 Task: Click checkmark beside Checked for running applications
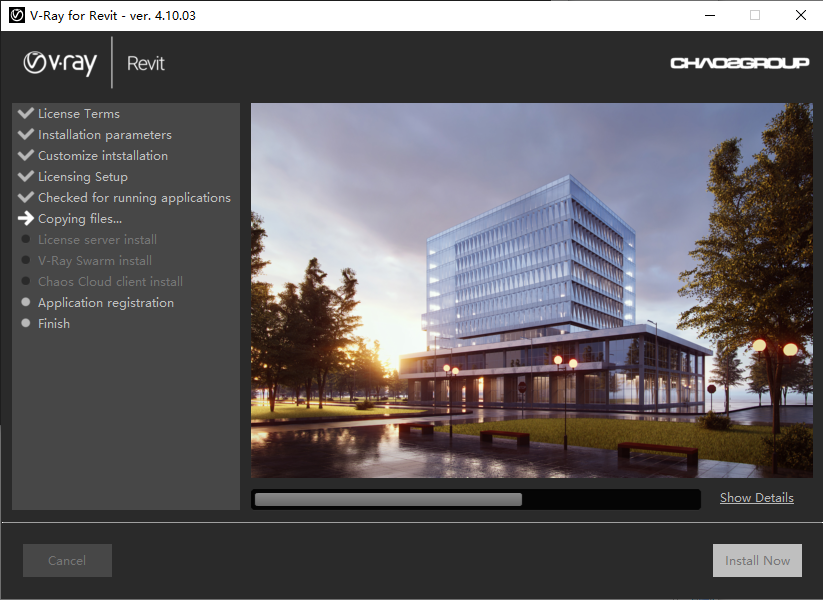tap(26, 197)
